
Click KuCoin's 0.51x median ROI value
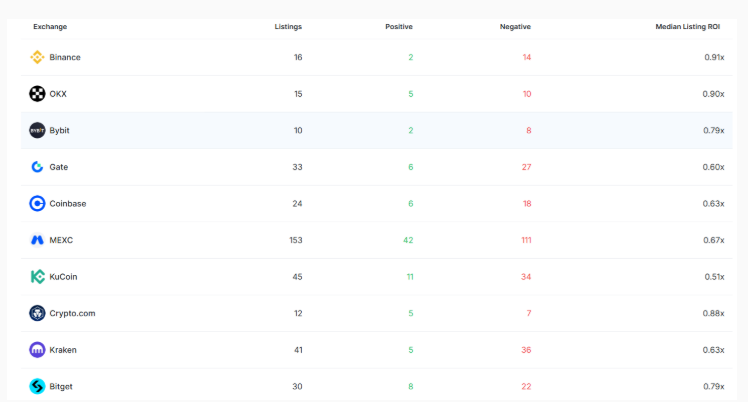714,277
